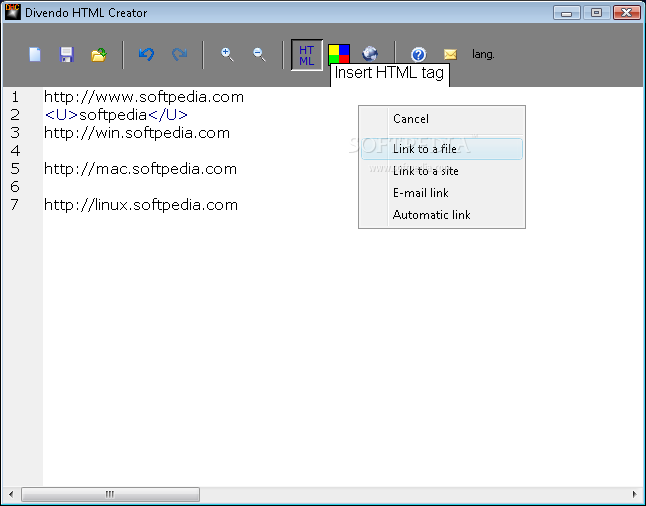Select Link to a file
646x506 pixels.
click(442, 149)
